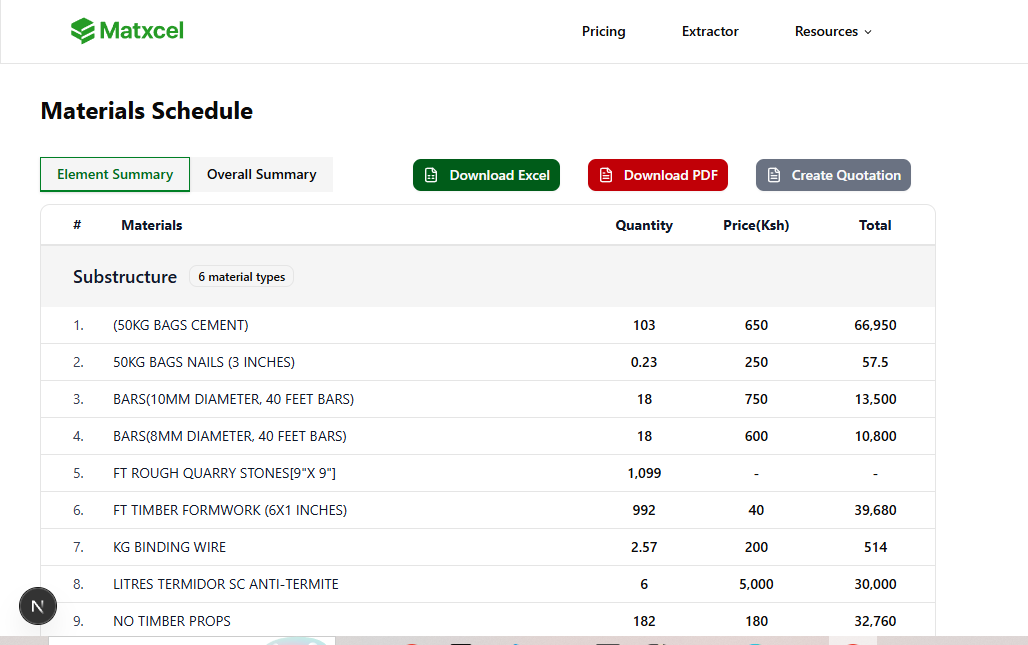
Task: Select the Element Summary tab
Action: pos(114,174)
